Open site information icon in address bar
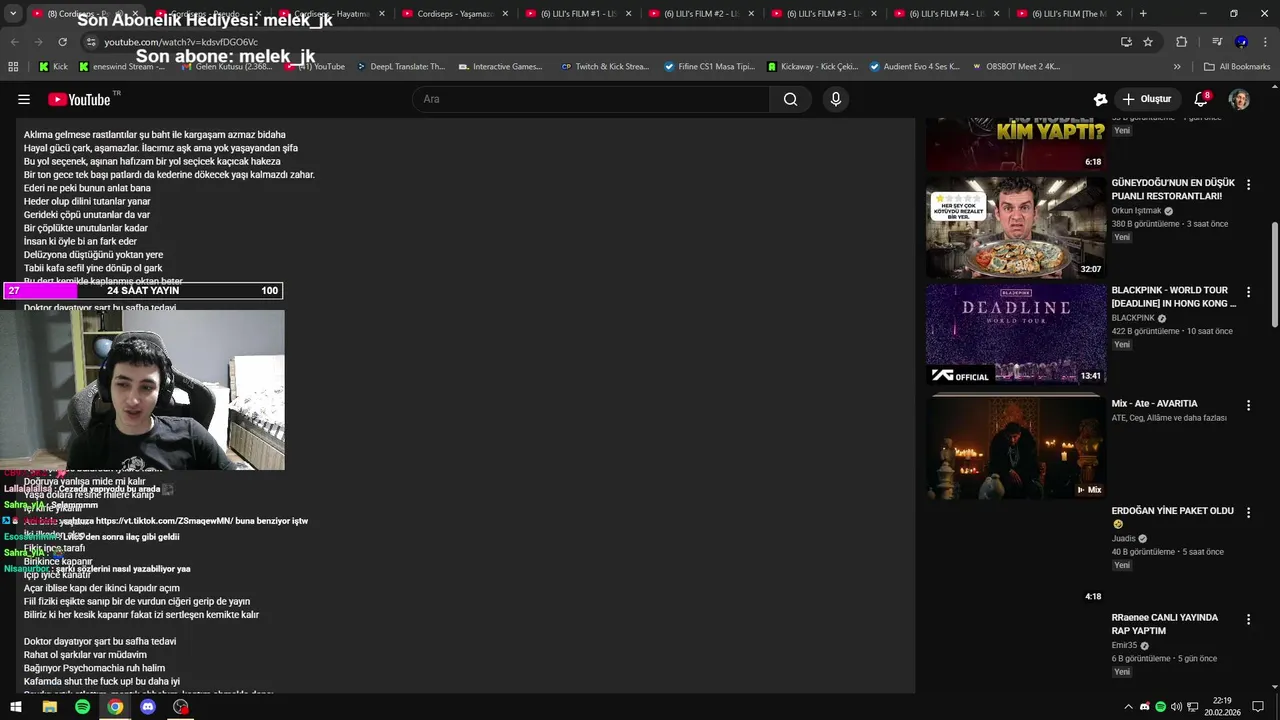The image size is (1280, 720). (91, 42)
